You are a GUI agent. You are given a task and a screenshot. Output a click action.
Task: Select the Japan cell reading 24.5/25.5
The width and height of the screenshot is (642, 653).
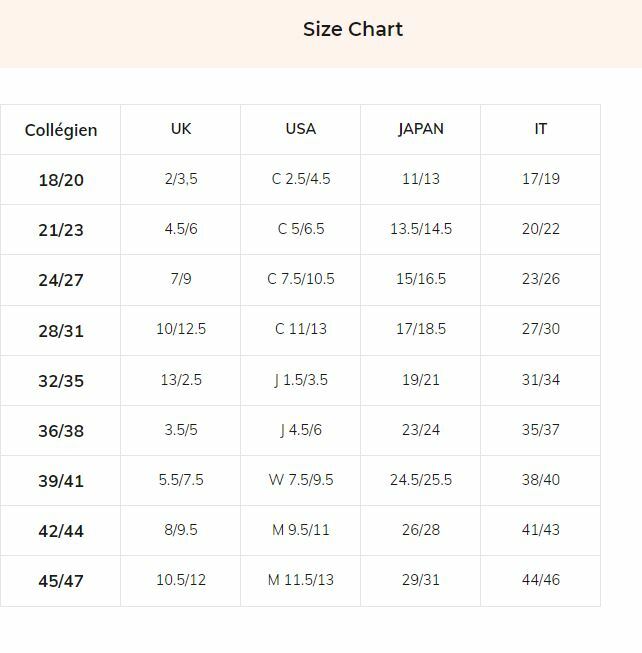421,480
